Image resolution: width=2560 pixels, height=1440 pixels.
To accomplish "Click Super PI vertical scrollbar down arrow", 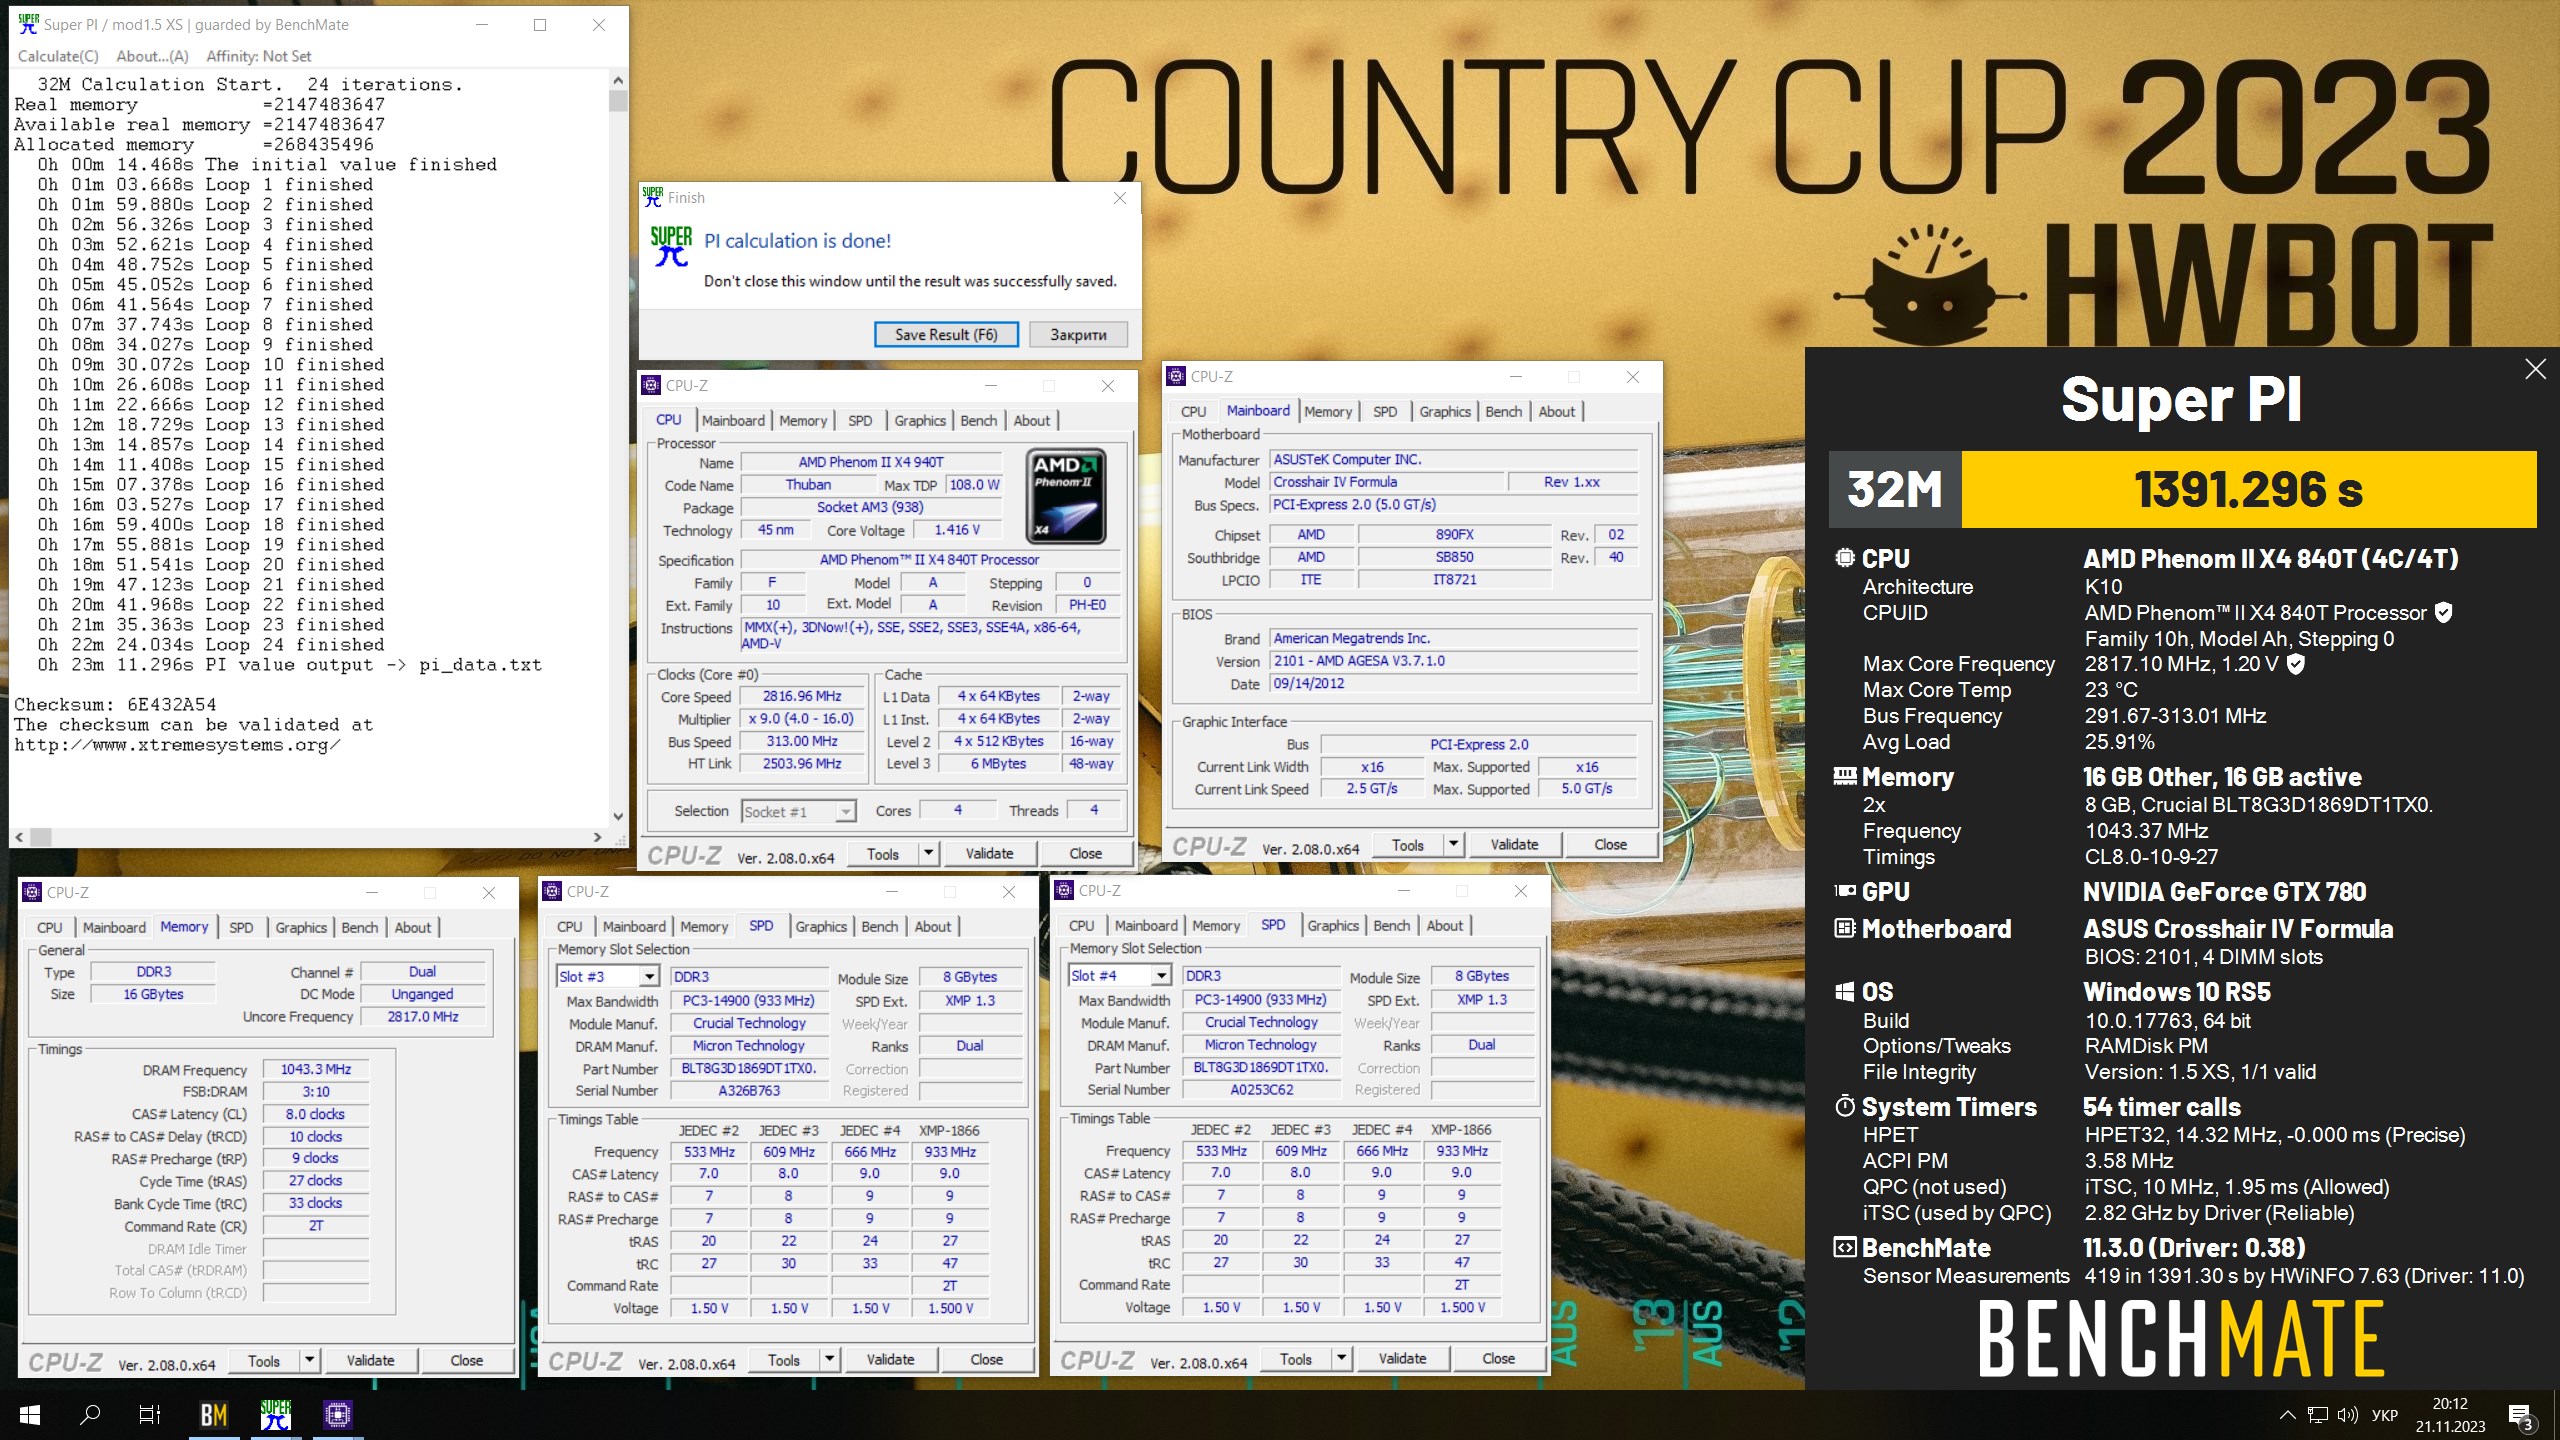I will 618,817.
